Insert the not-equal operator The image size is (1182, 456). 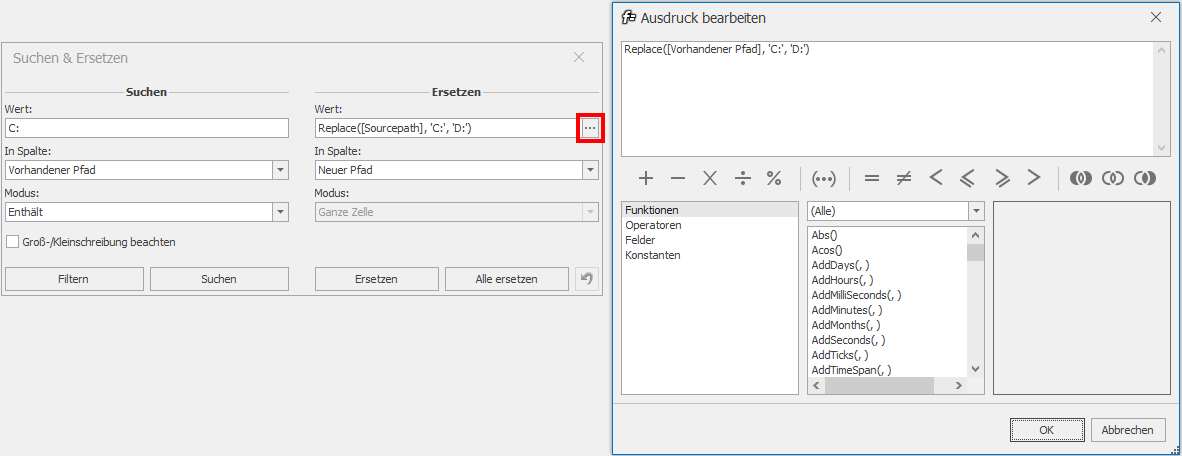pos(903,178)
